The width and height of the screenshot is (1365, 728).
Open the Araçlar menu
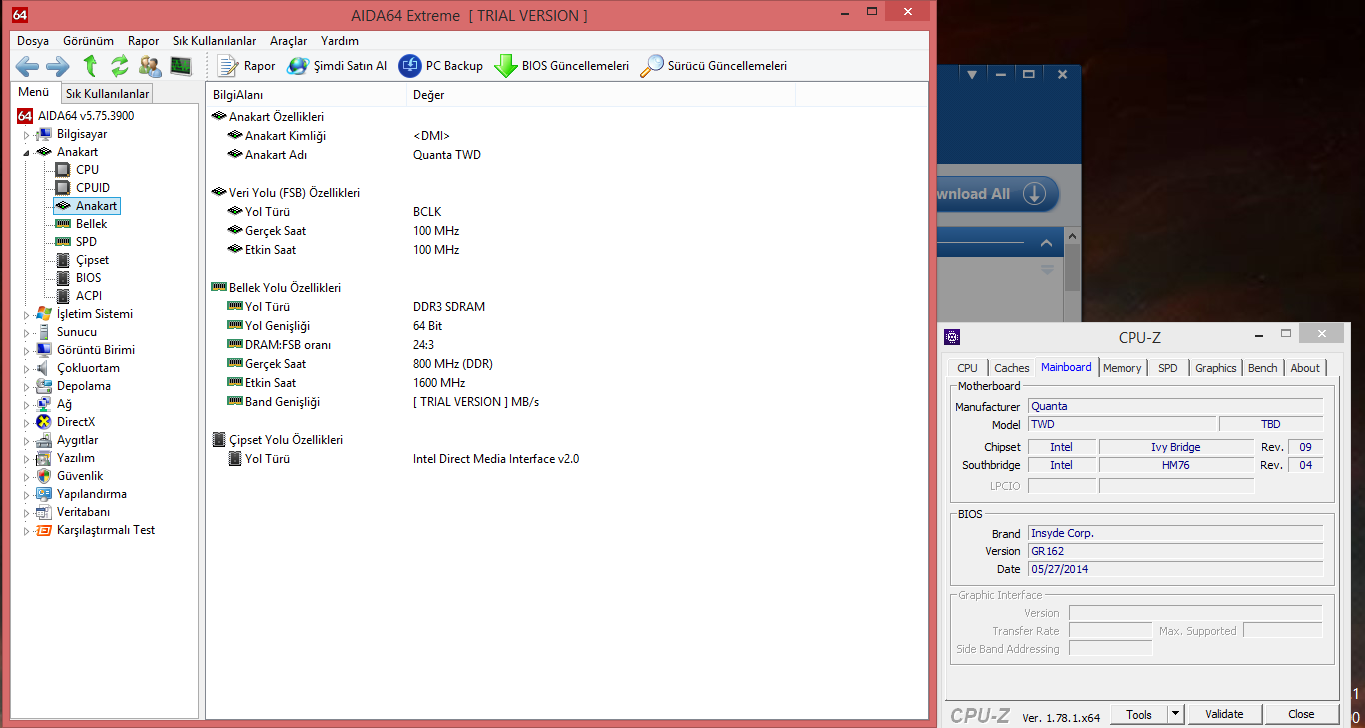point(288,41)
